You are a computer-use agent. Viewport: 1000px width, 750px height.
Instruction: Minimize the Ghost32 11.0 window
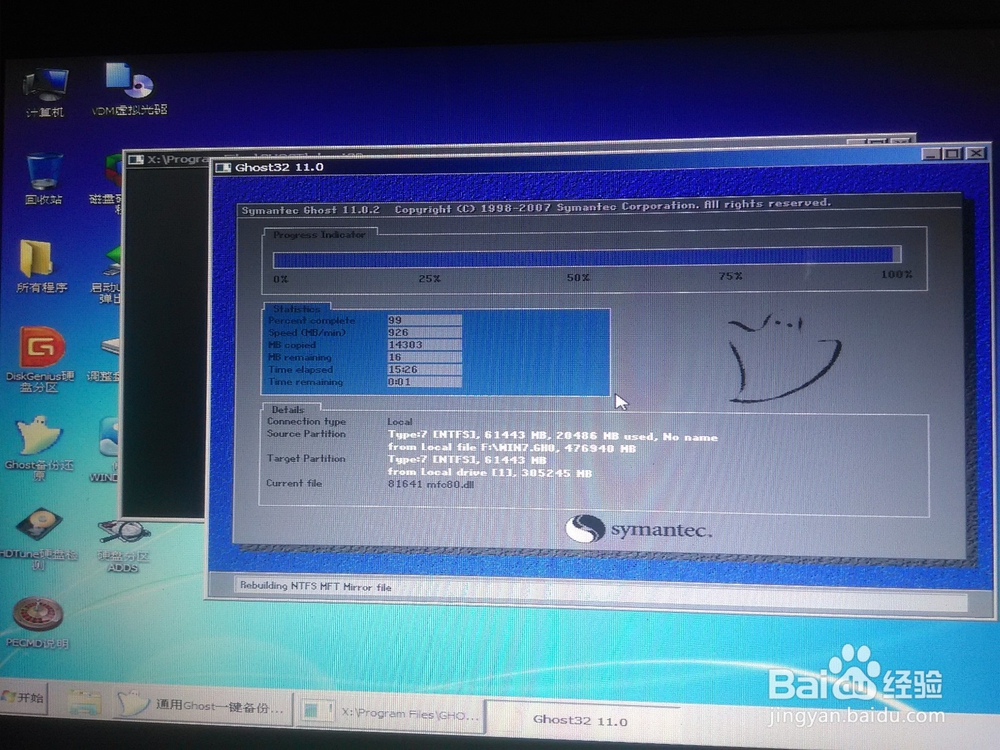[x=931, y=154]
